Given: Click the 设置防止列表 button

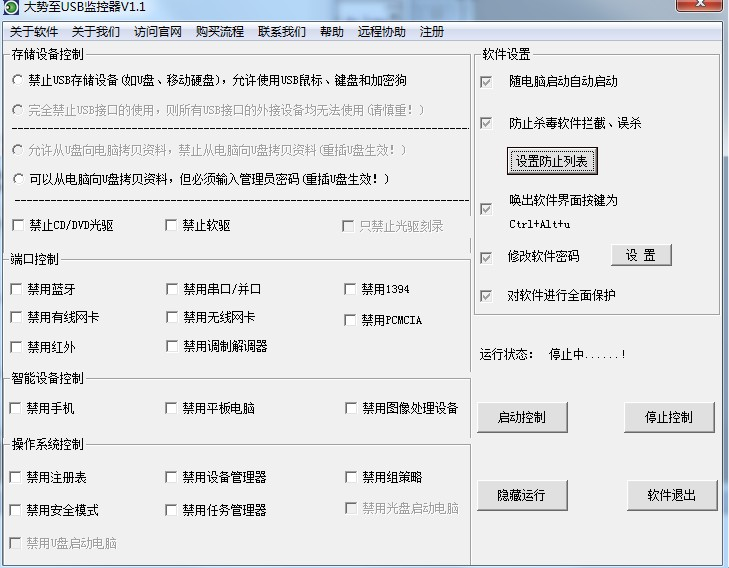Looking at the screenshot, I should (x=552, y=160).
